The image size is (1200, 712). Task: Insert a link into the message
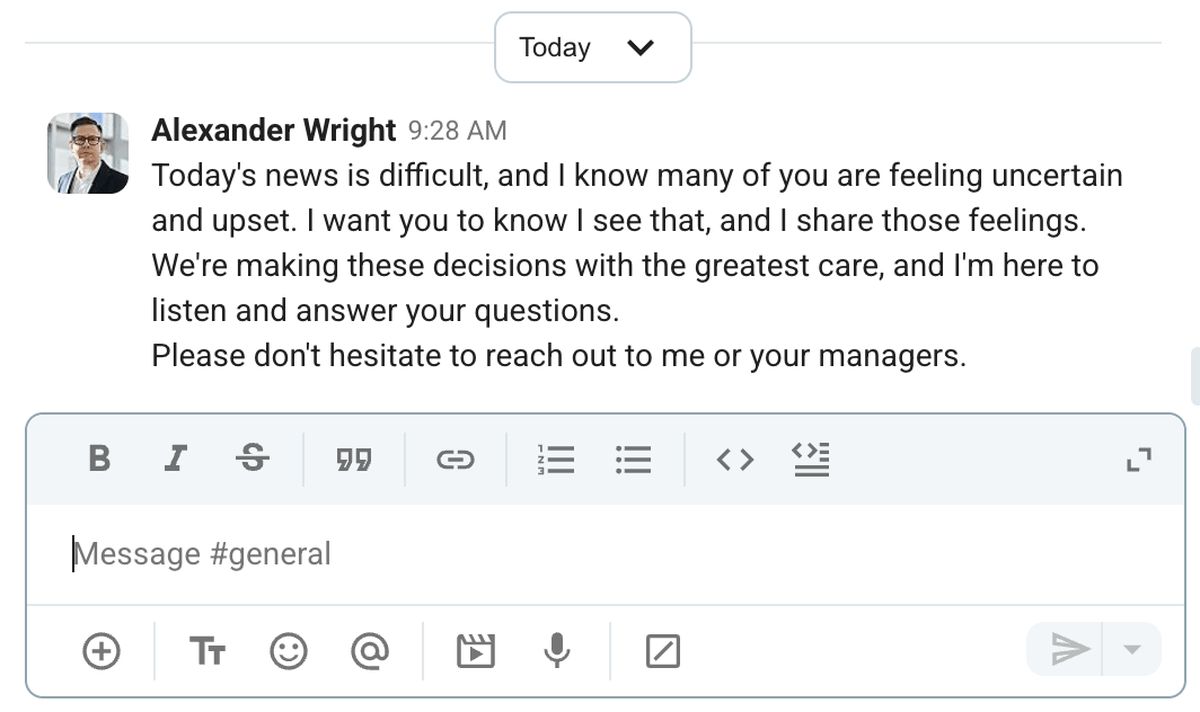(456, 459)
